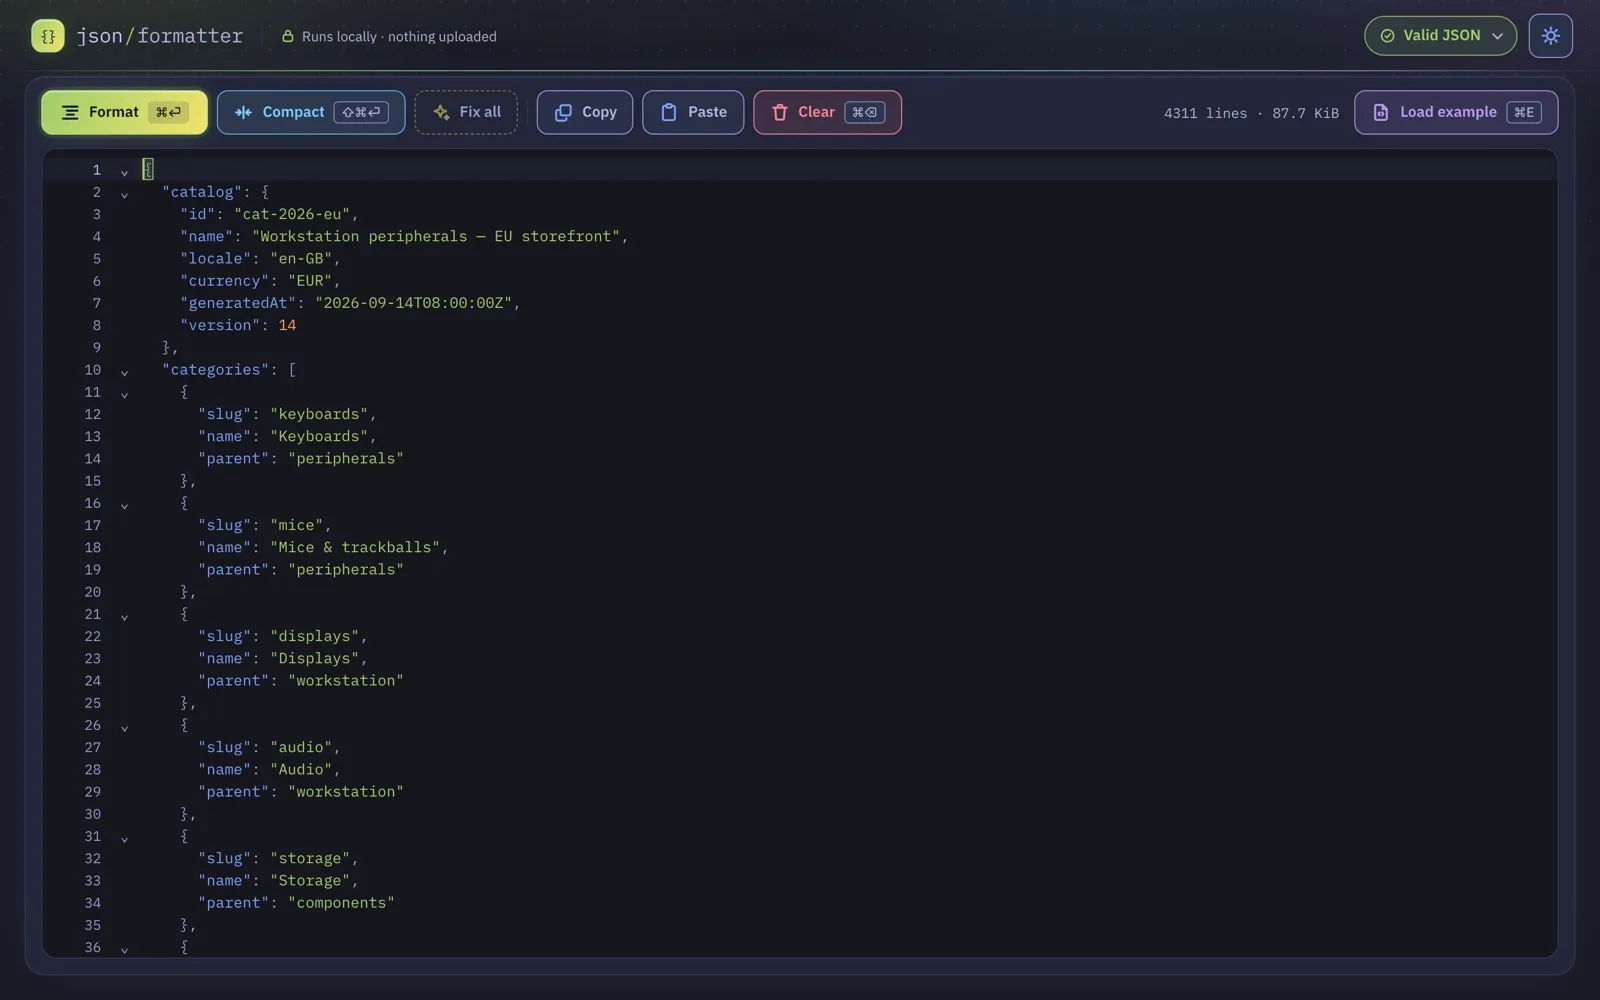1600x1000 pixels.
Task: Click the Paste clipboard button
Action: [693, 112]
